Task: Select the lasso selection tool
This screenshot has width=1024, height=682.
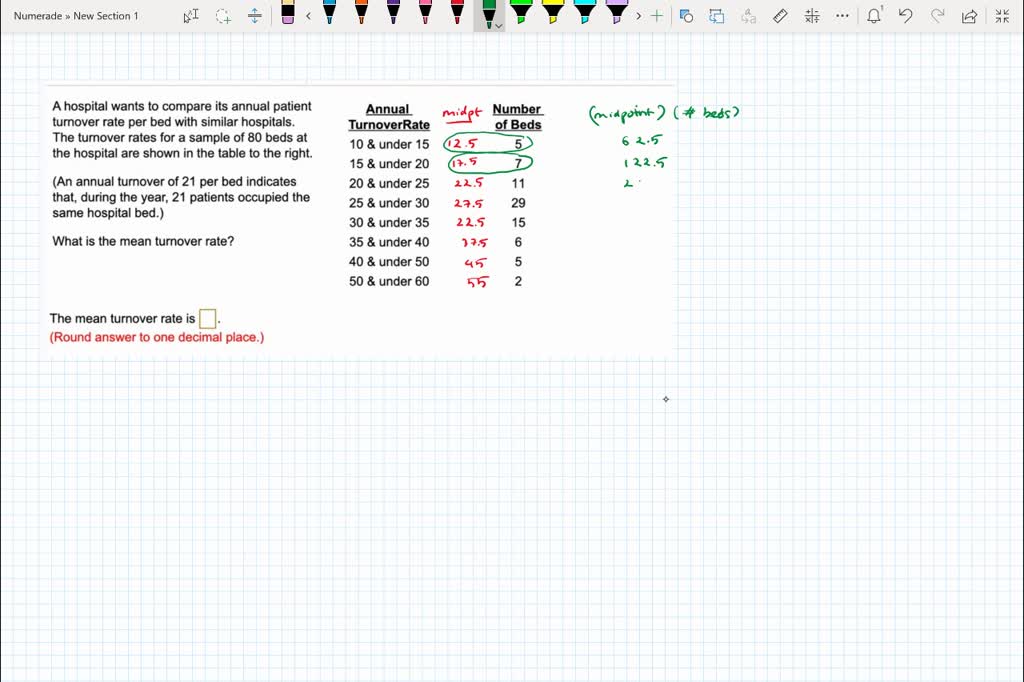Action: pyautogui.click(x=222, y=16)
